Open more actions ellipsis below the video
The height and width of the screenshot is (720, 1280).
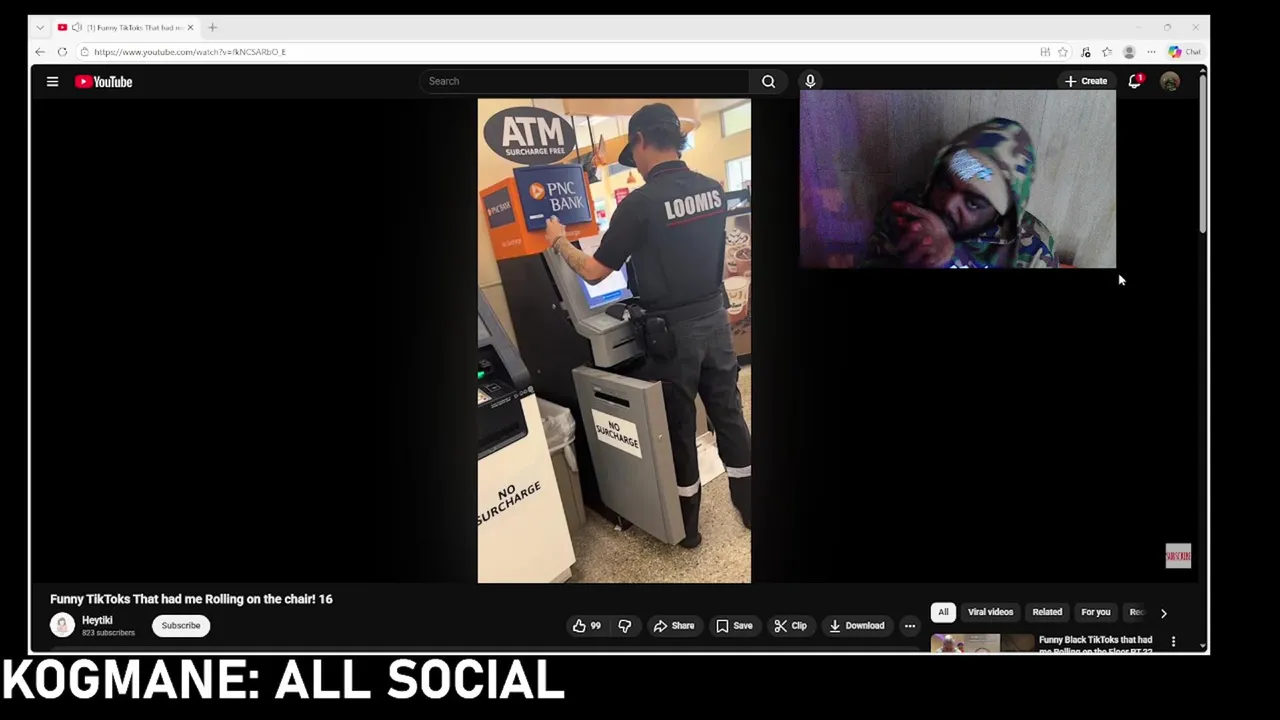point(910,626)
